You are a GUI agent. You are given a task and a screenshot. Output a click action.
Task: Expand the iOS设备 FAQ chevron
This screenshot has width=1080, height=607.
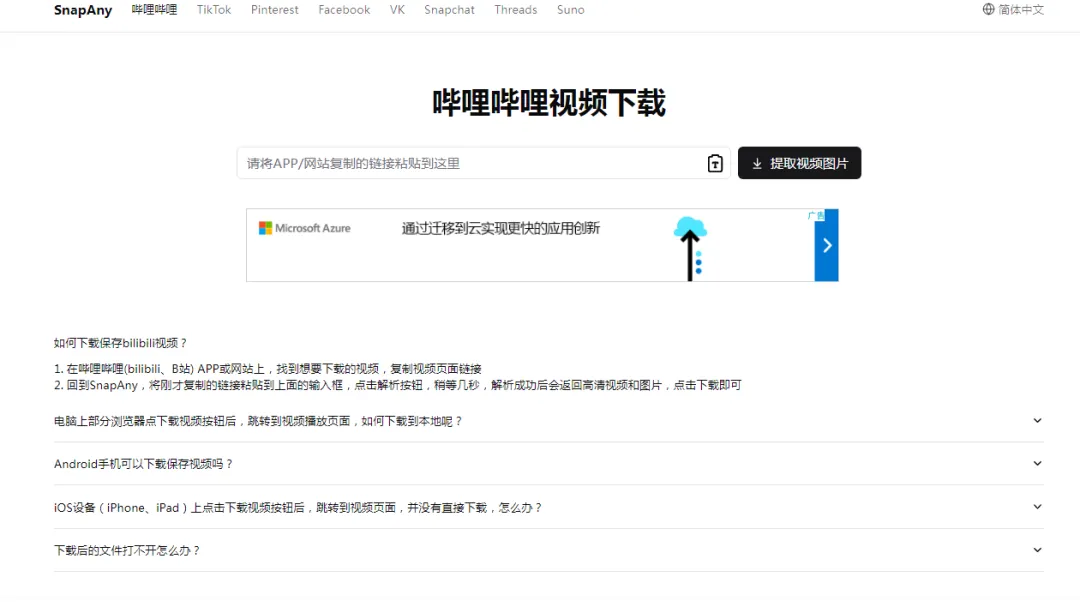(1037, 507)
